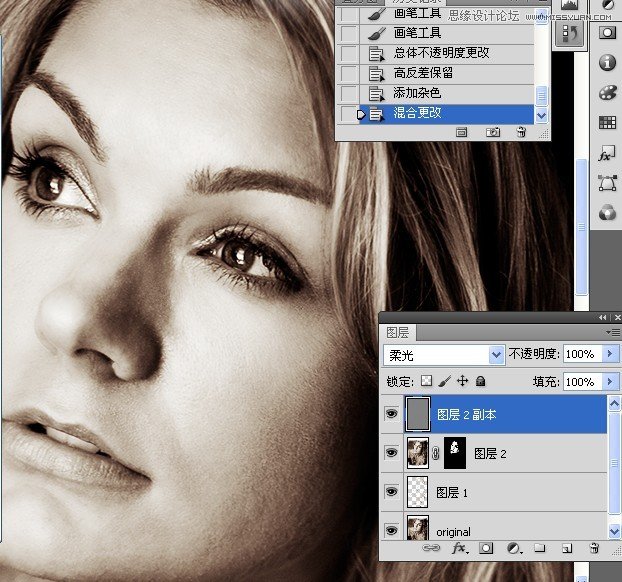Lock all with padlock icon

tap(480, 381)
